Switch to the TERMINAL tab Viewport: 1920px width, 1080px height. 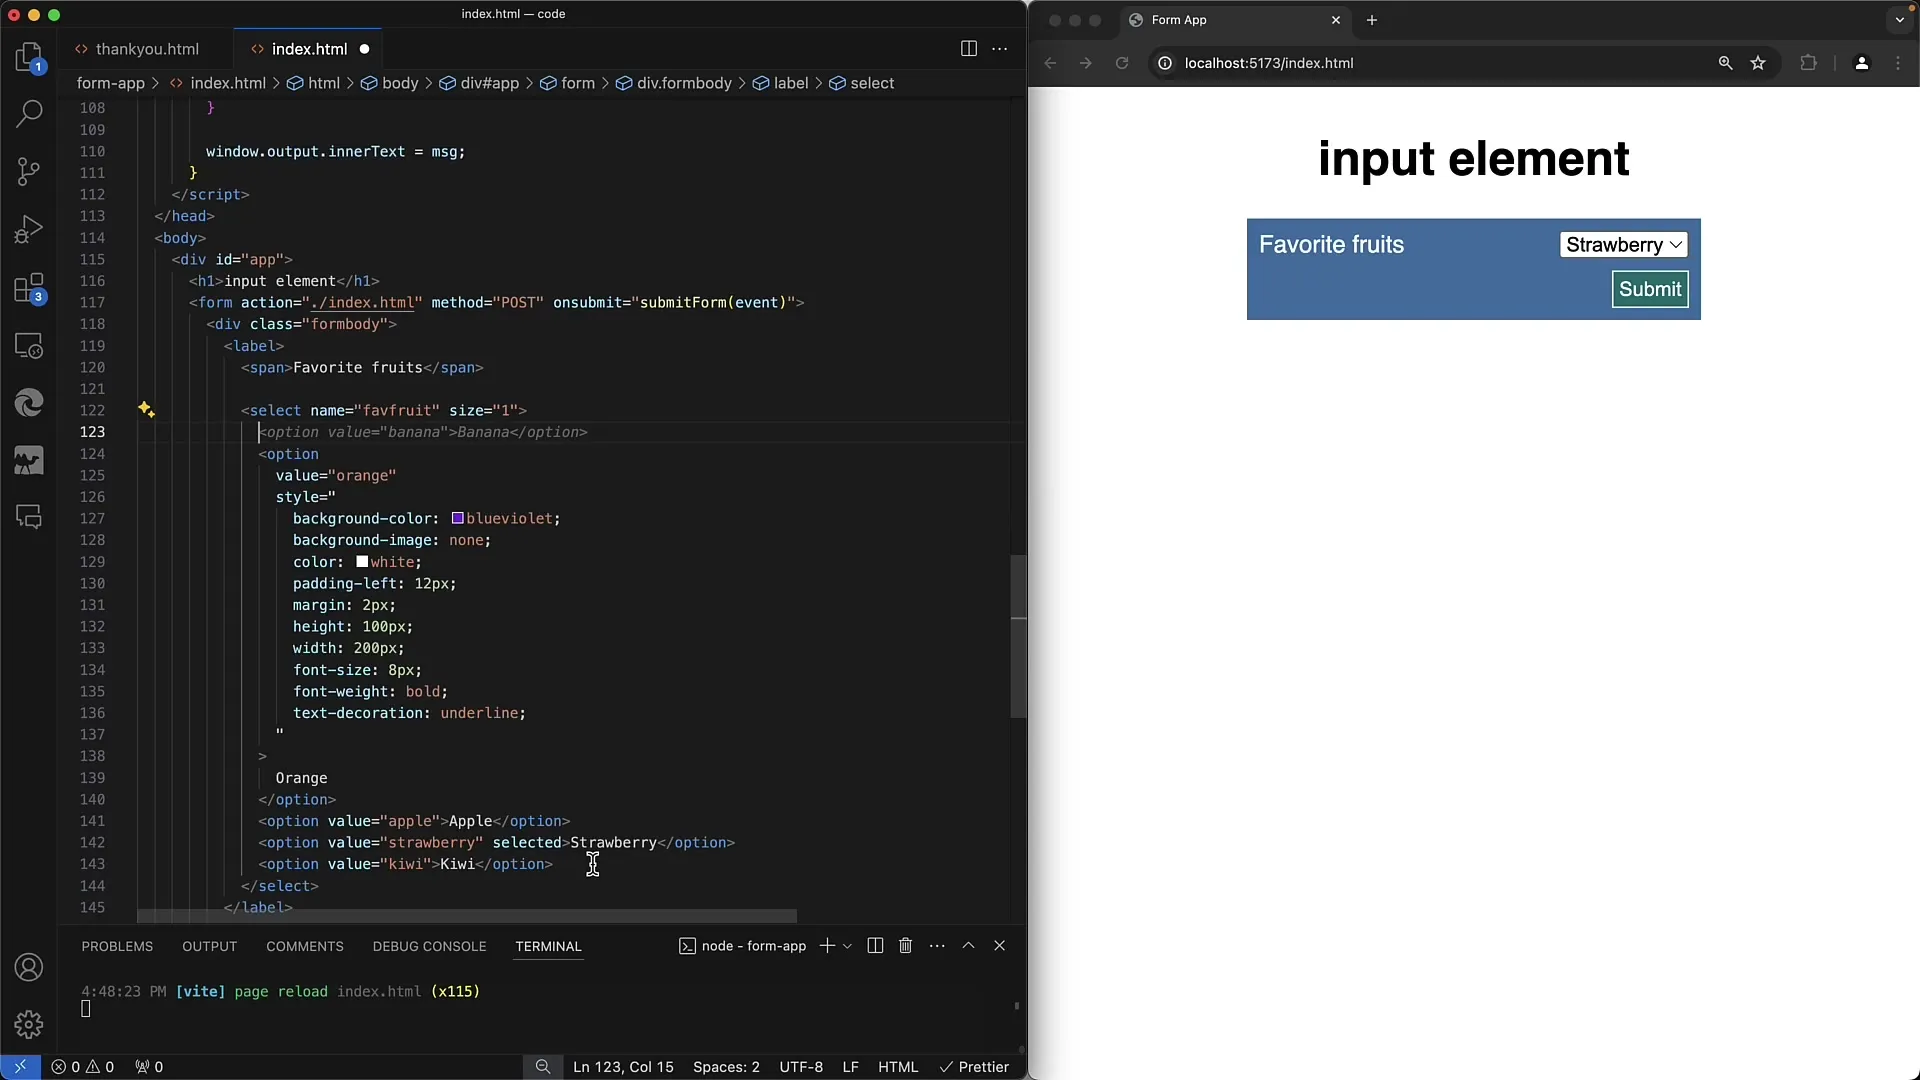click(547, 945)
